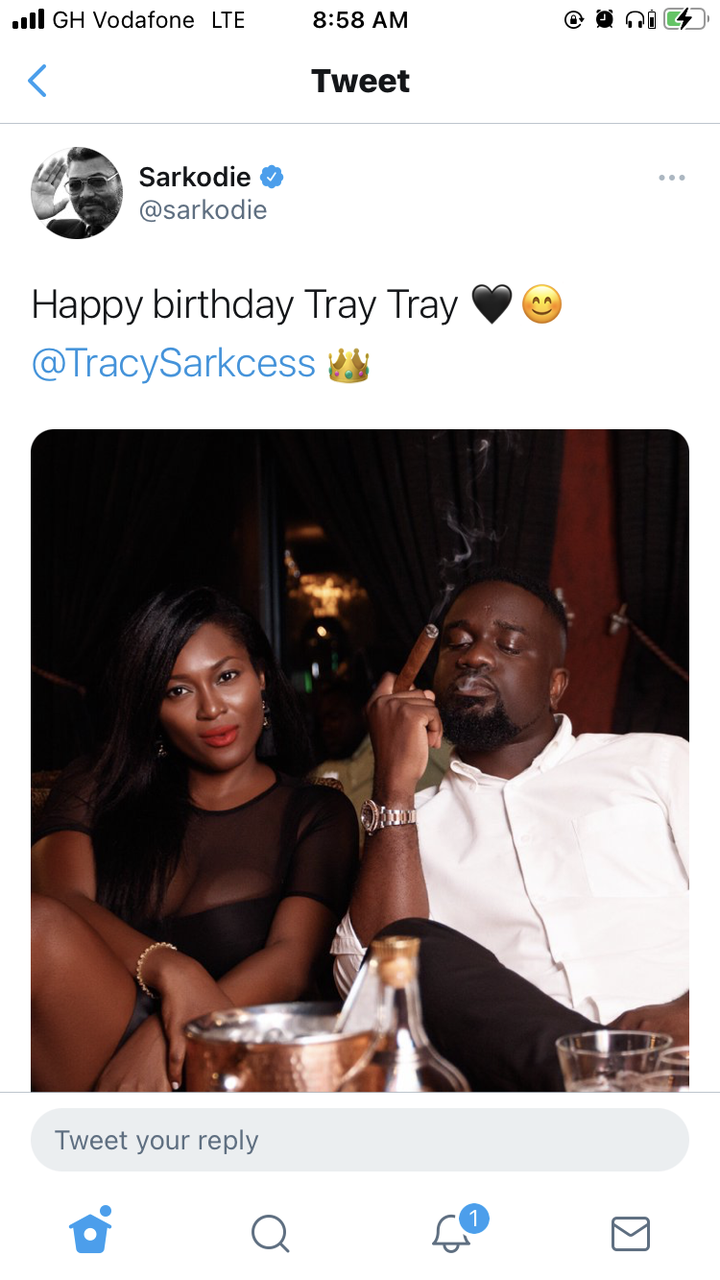View the attached couple photo
Viewport: 720px width, 1280px height.
coord(360,760)
